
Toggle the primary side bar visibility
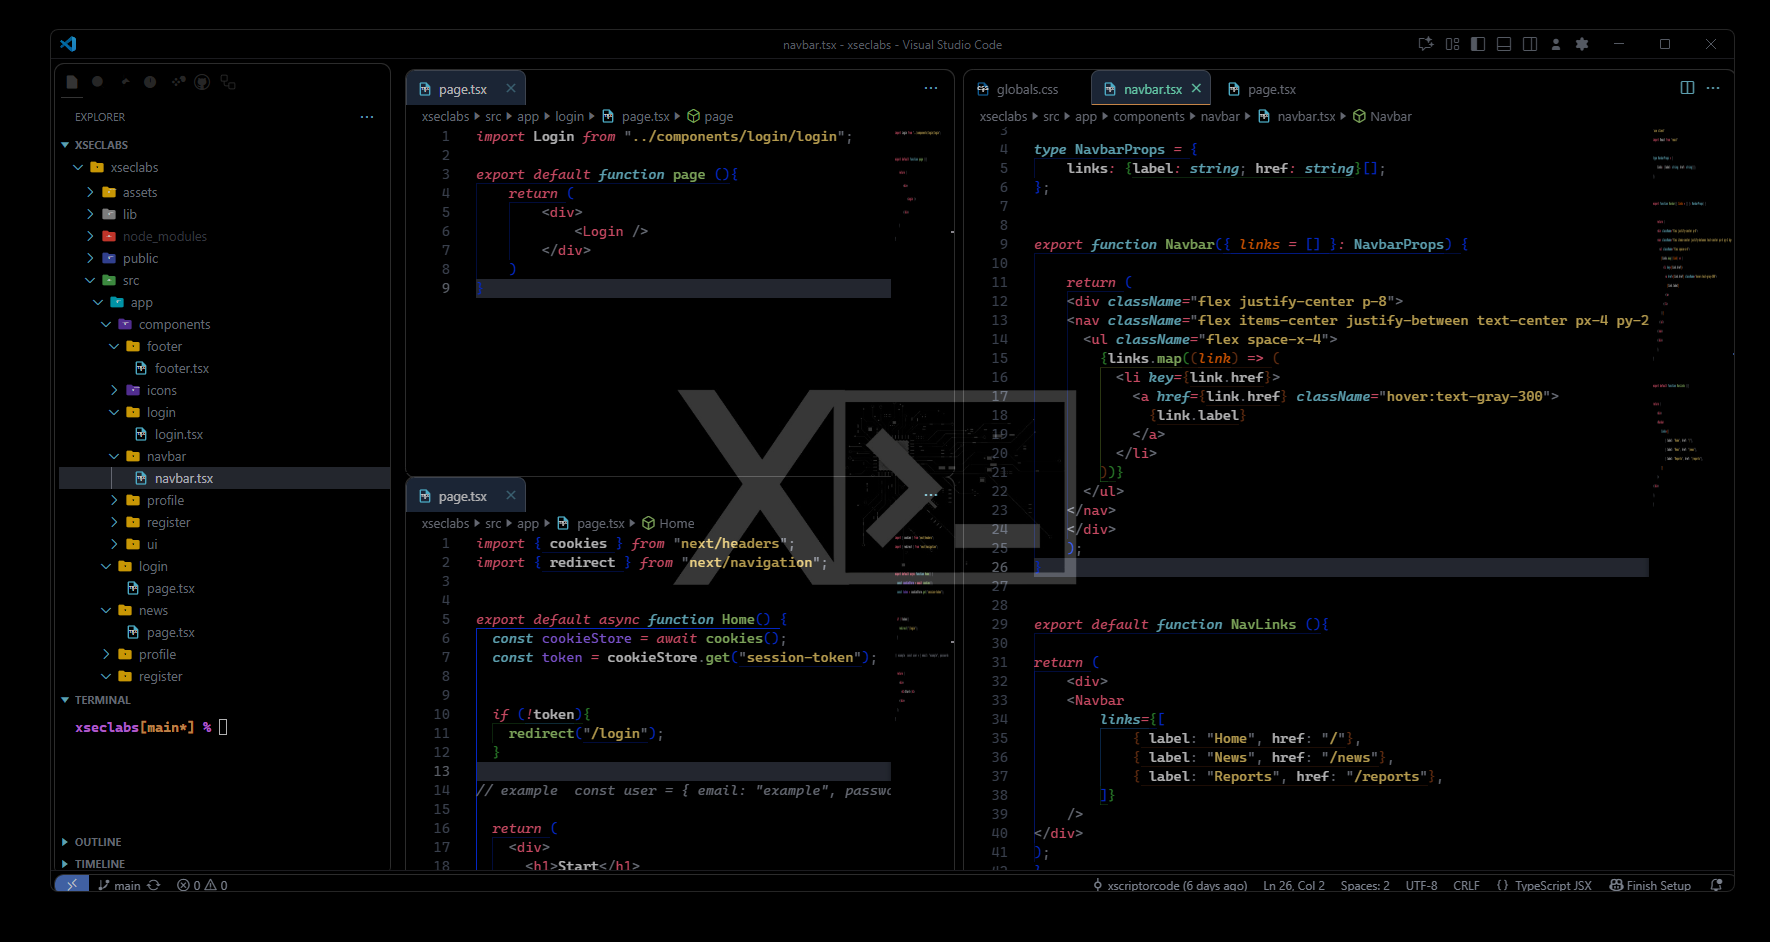pyautogui.click(x=1478, y=44)
